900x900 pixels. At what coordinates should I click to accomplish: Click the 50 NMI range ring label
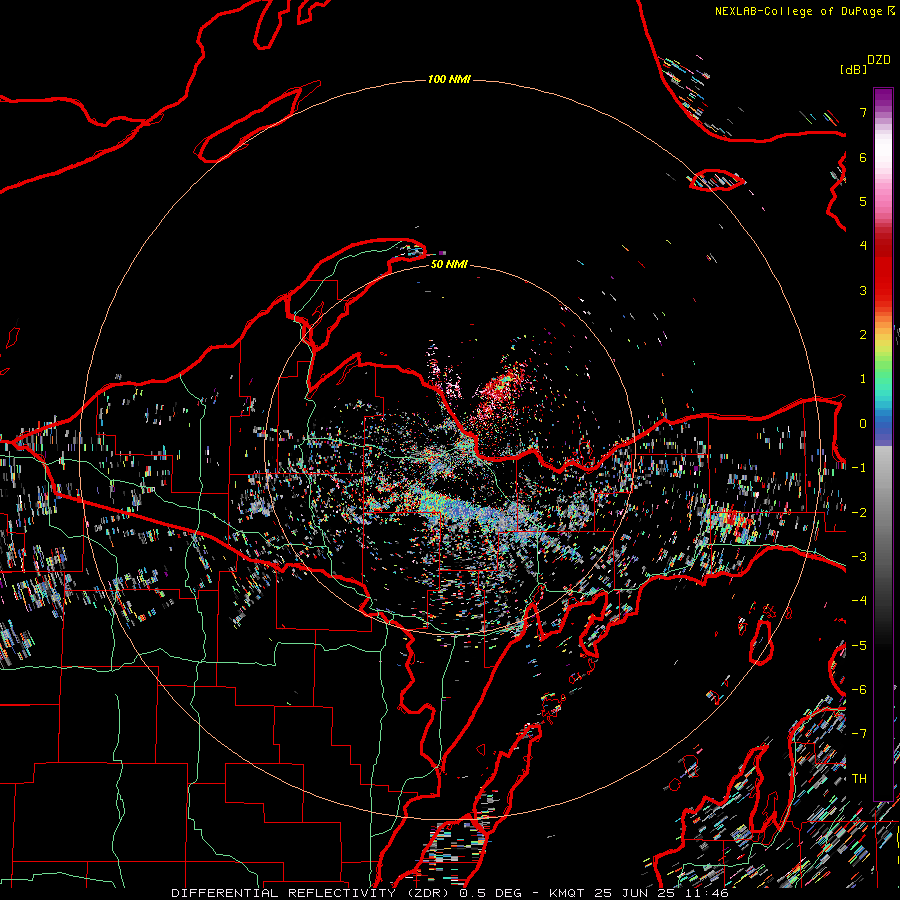coord(449,264)
